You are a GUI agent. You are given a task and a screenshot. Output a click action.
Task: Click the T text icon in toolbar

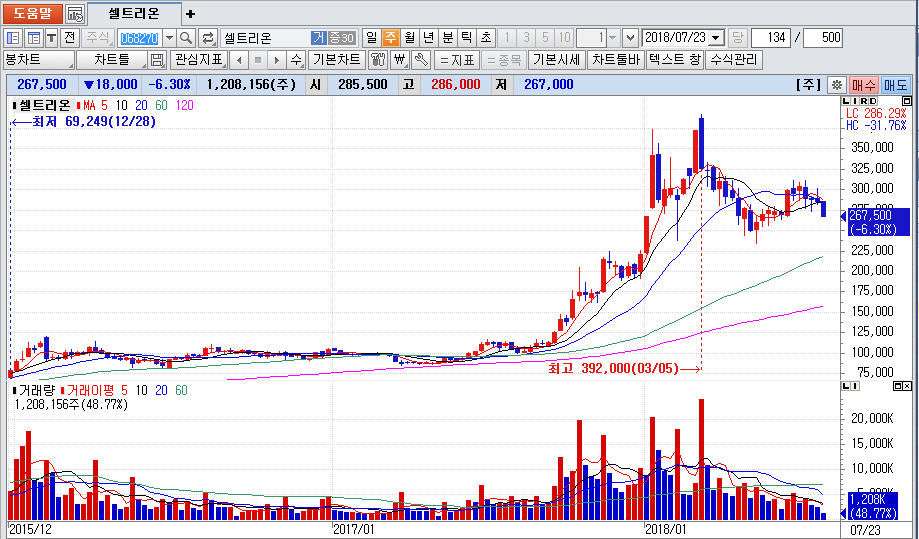pos(51,38)
